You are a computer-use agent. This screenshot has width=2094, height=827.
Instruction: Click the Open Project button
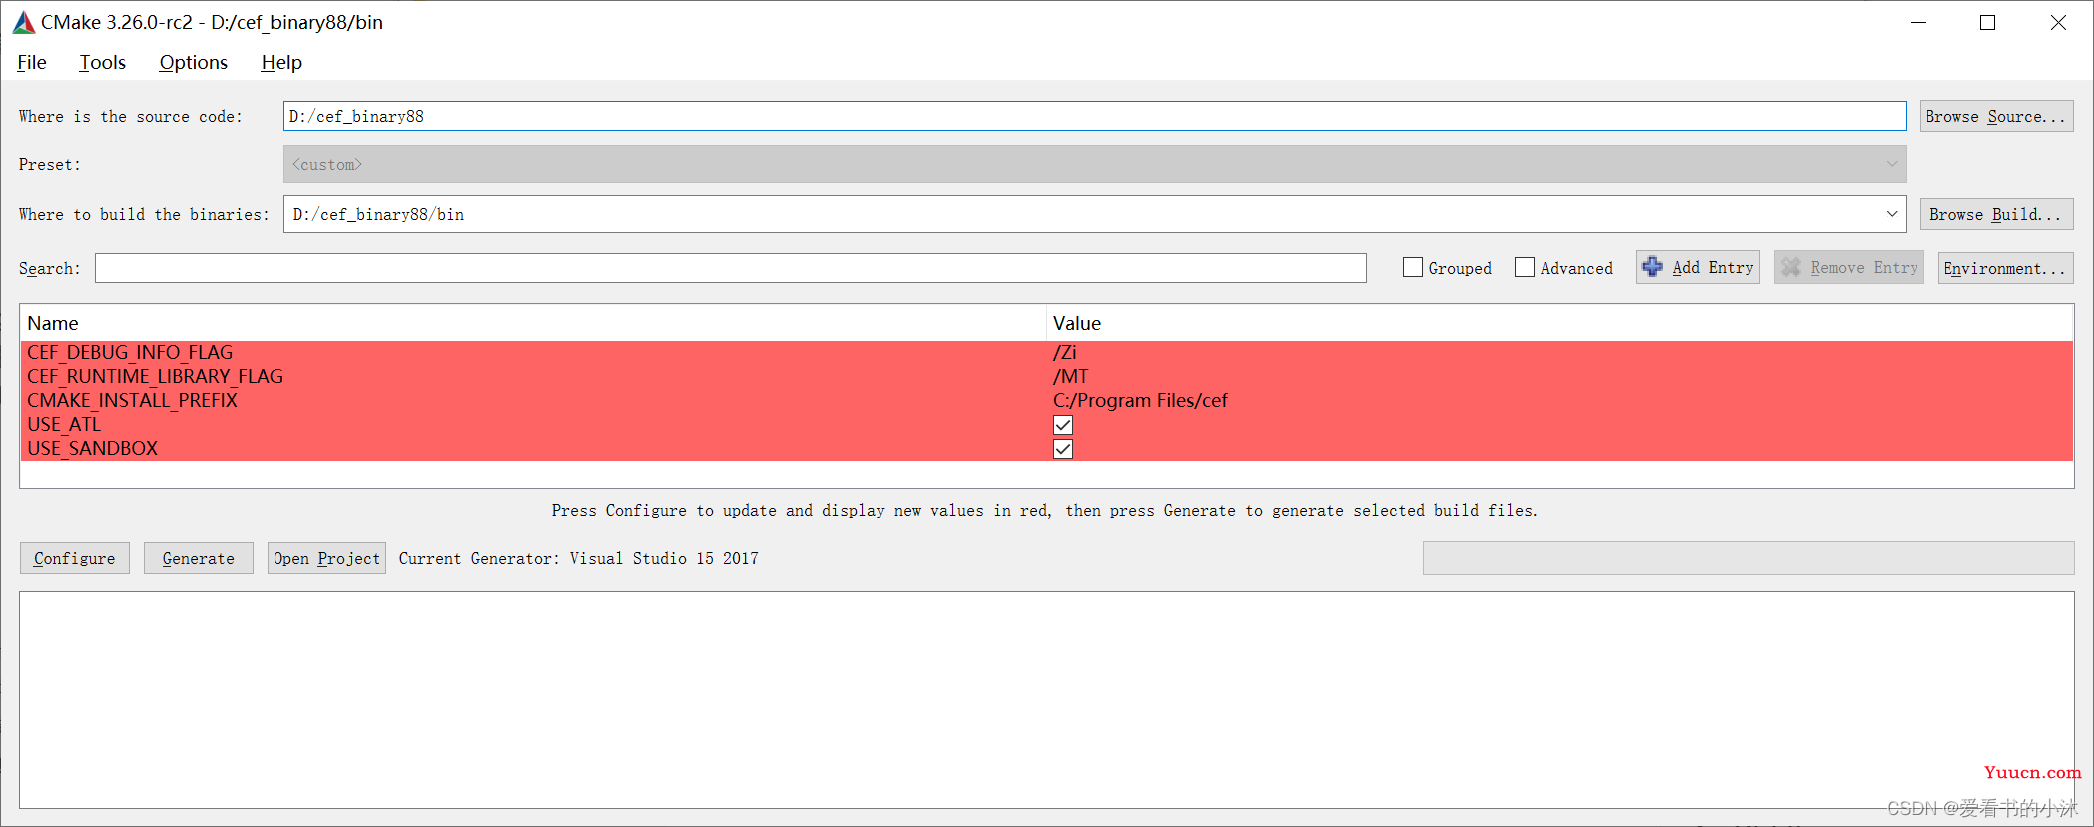[x=327, y=558]
